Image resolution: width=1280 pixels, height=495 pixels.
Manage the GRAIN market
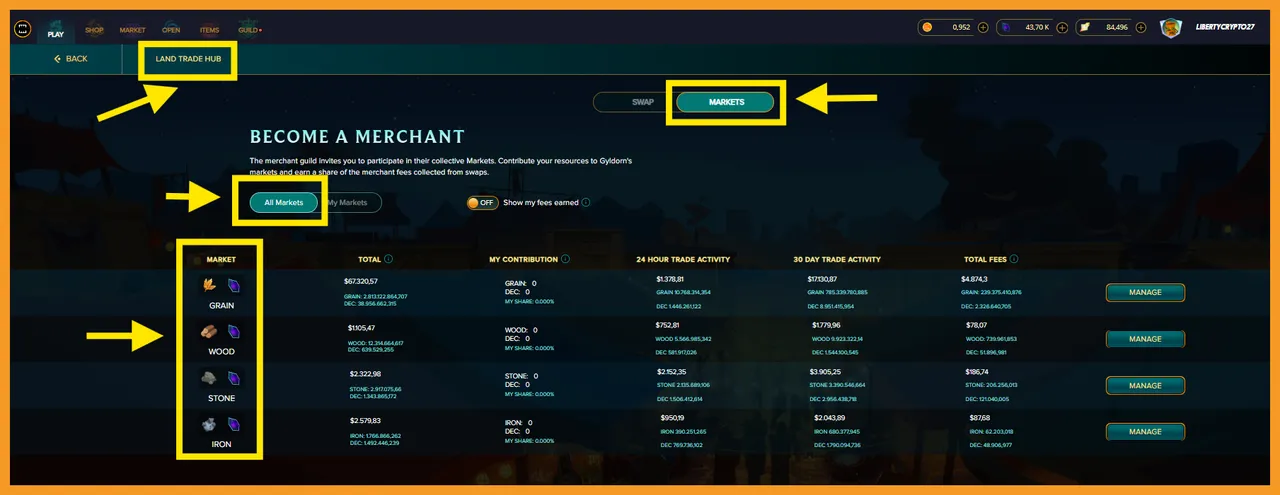click(x=1145, y=293)
